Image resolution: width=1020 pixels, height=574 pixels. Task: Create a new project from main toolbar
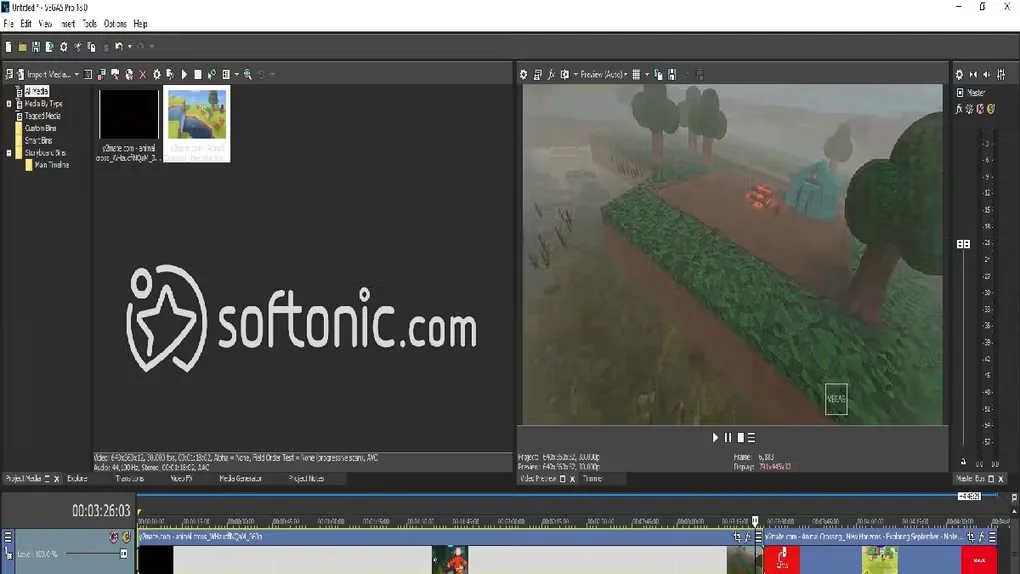point(8,47)
